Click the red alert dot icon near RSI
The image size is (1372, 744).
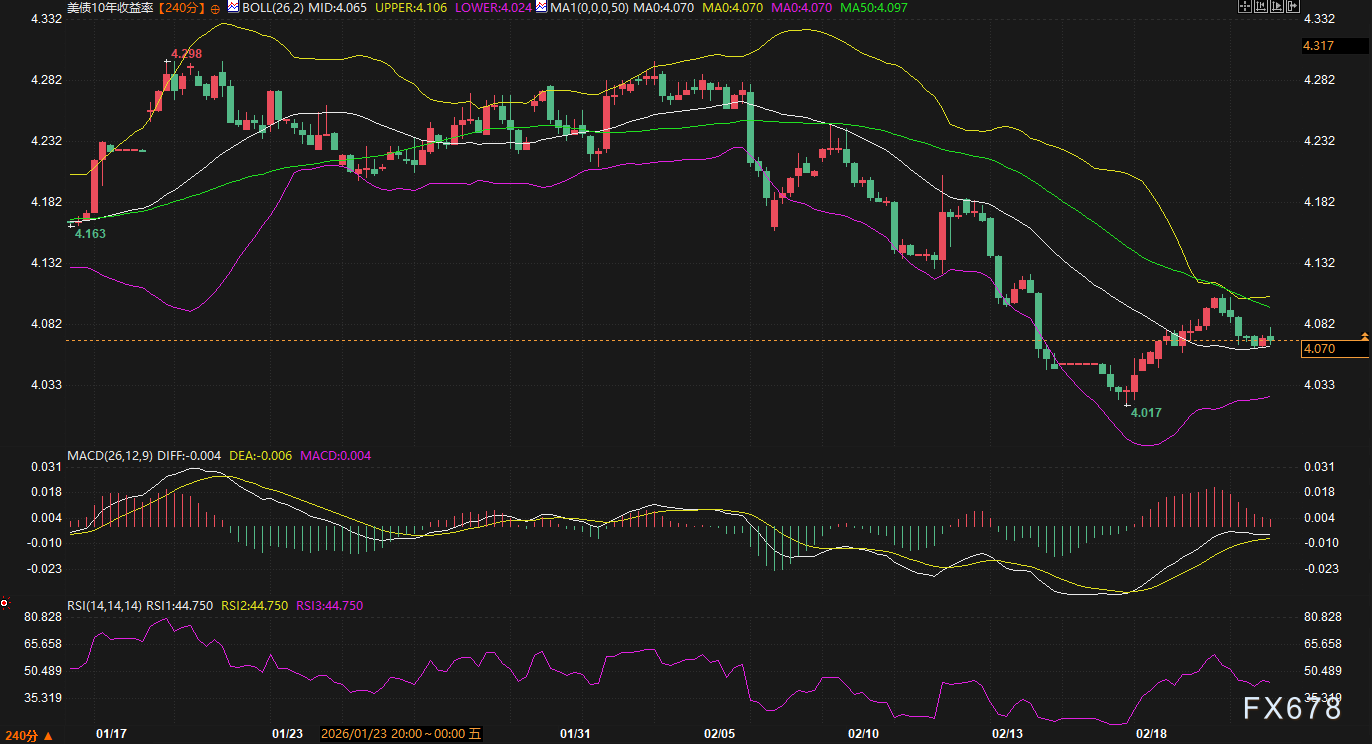tap(5, 603)
